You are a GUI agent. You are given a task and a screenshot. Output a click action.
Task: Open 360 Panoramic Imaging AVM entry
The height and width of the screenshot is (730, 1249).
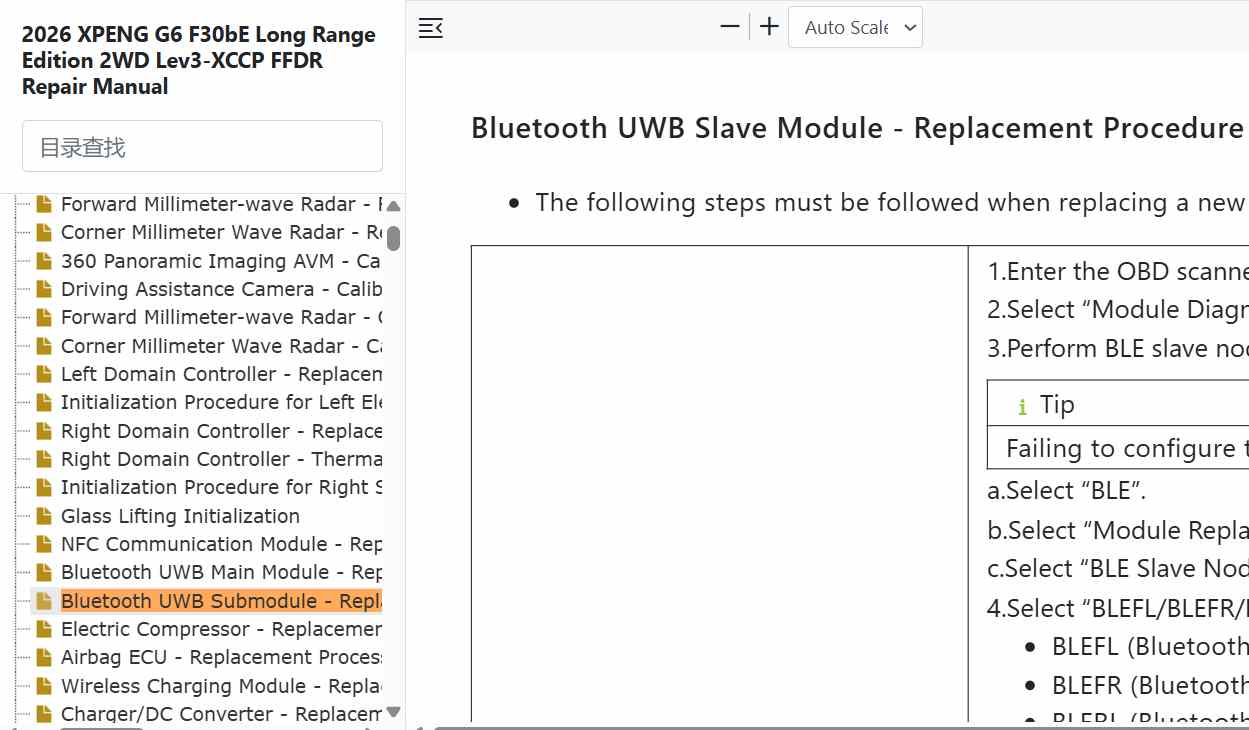click(221, 261)
